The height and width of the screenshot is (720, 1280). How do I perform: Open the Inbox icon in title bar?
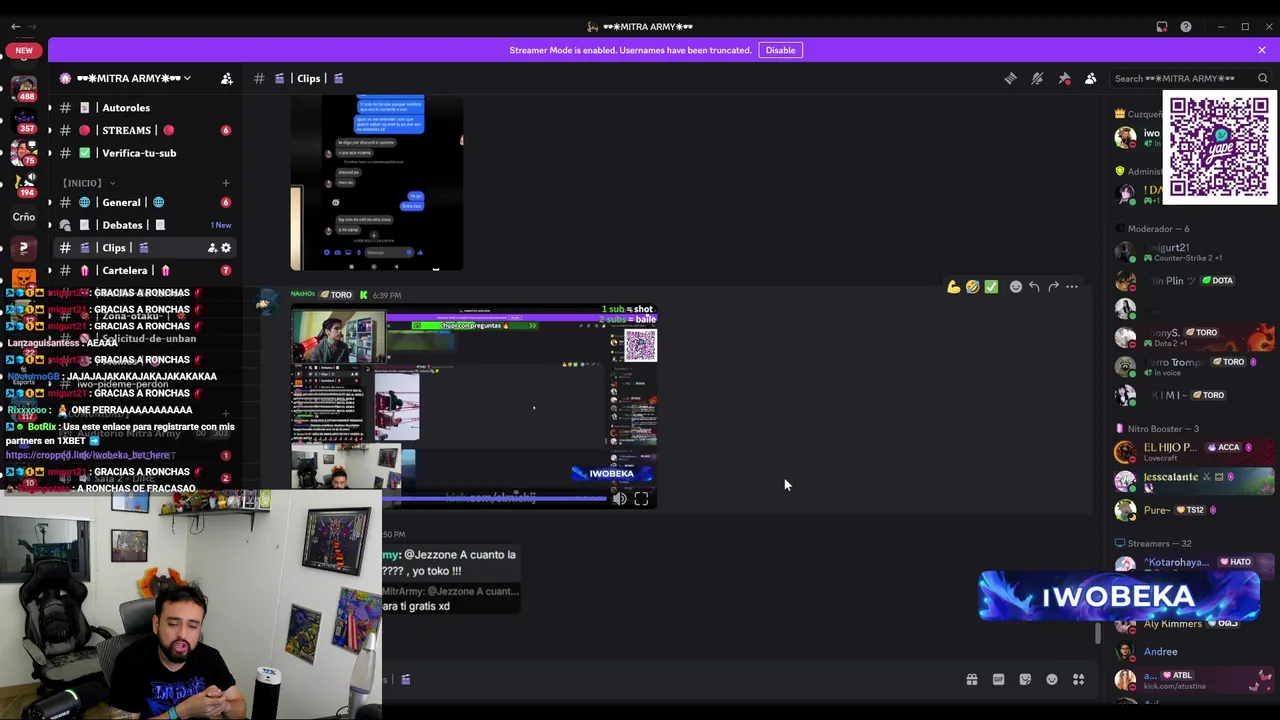coord(1162,27)
